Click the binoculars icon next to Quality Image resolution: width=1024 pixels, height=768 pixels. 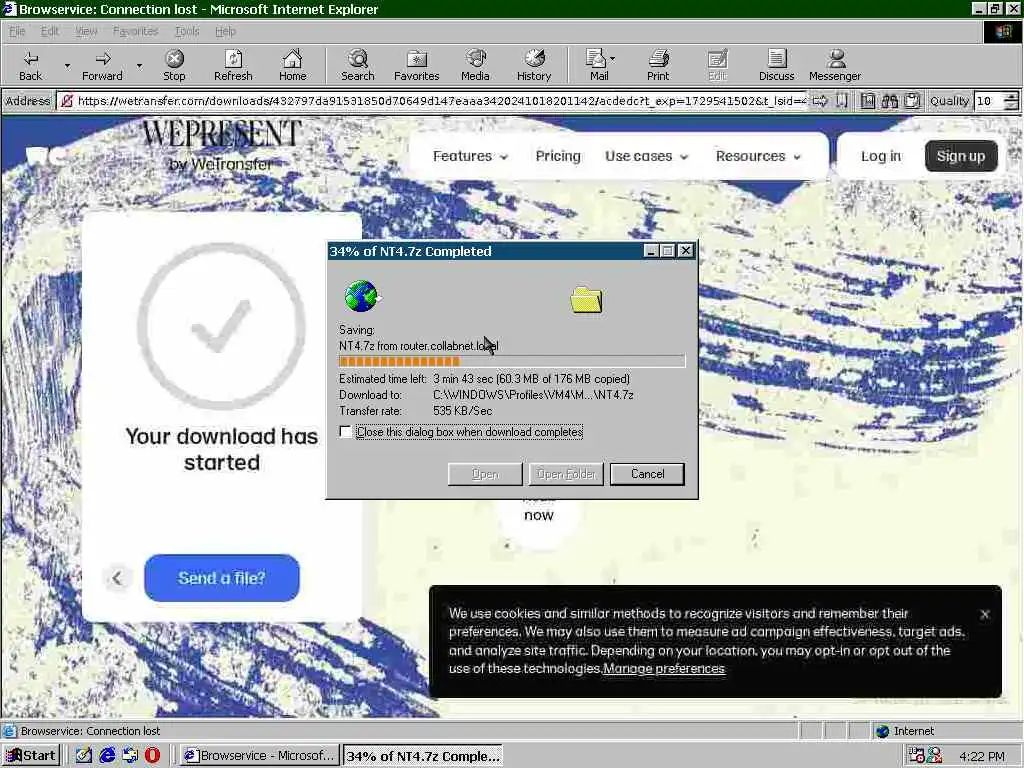(x=889, y=101)
